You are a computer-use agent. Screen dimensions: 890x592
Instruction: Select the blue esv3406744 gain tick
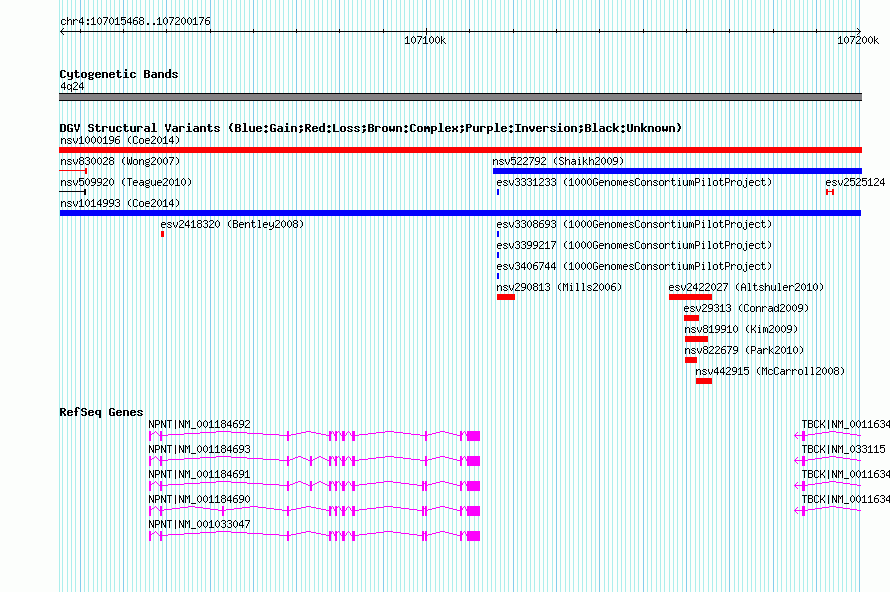click(x=498, y=276)
